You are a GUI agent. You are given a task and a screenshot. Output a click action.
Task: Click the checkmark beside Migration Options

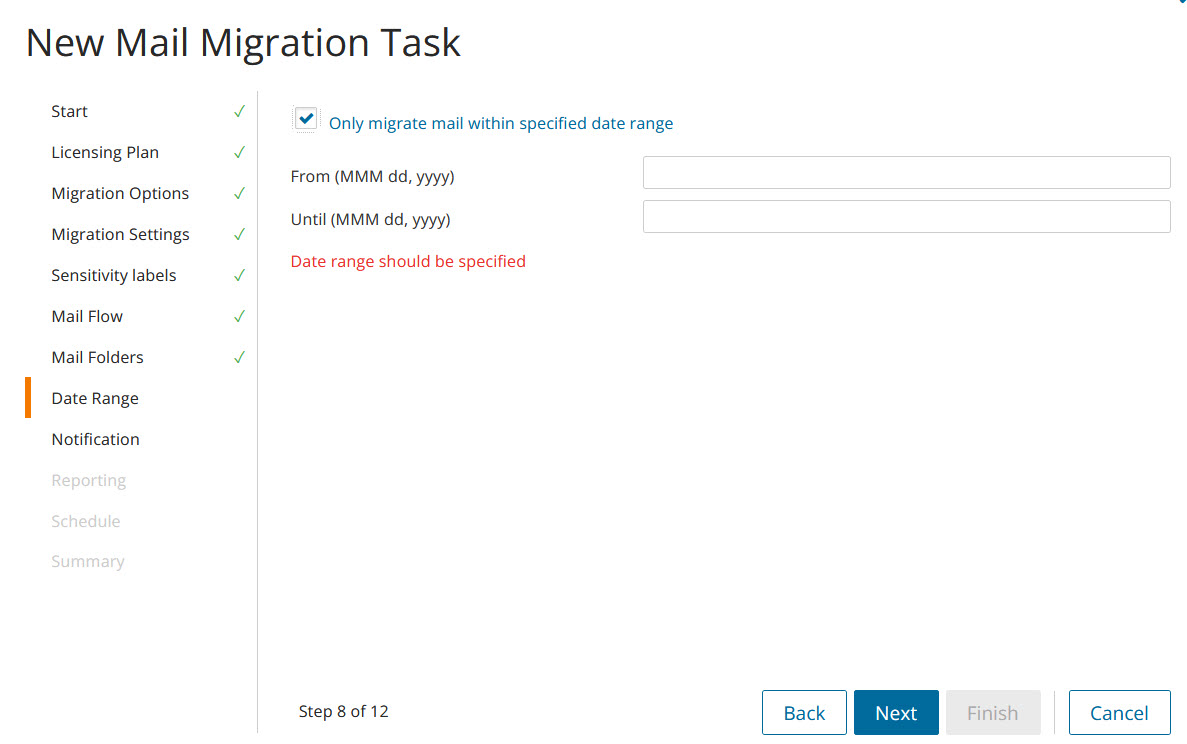point(239,193)
